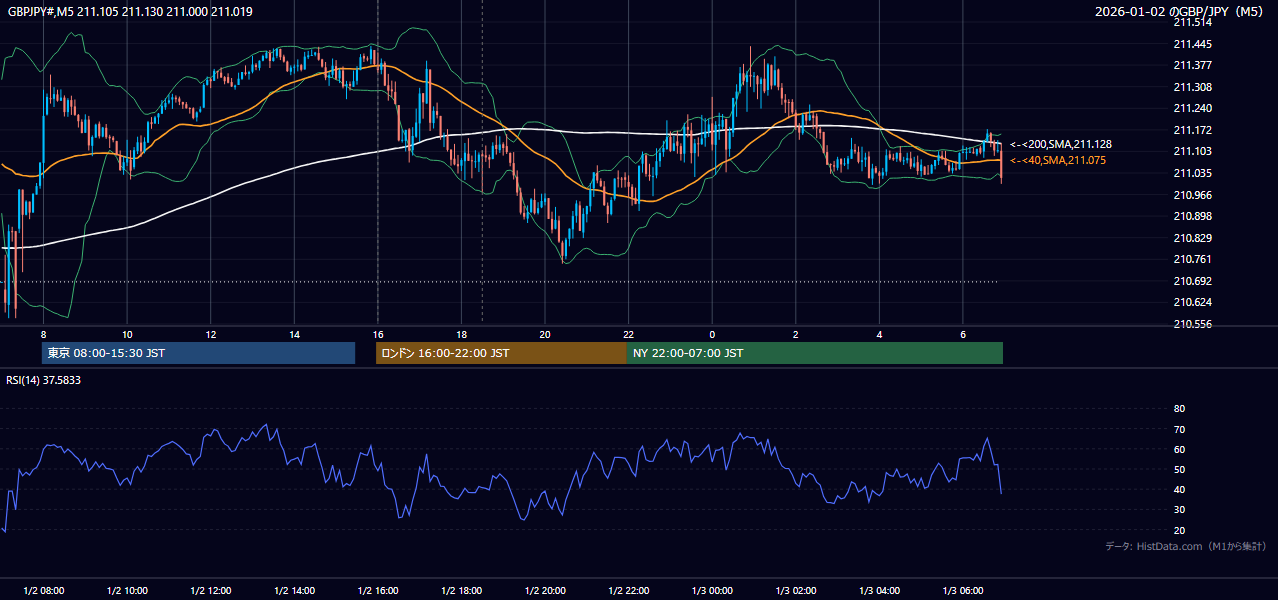Image resolution: width=1278 pixels, height=600 pixels.
Task: Click price axis value 210.966
Action: 1192,195
